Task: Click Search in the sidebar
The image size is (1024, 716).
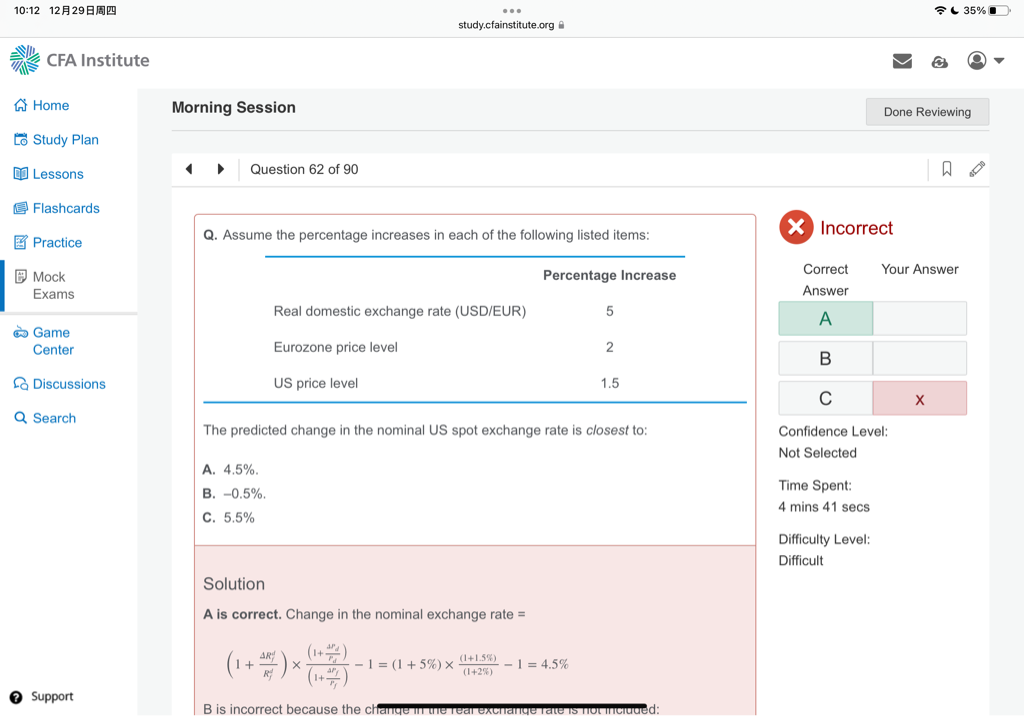Action: [53, 418]
